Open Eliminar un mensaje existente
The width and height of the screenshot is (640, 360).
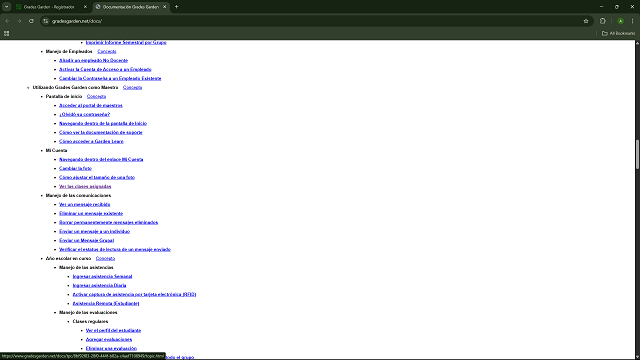(91, 213)
